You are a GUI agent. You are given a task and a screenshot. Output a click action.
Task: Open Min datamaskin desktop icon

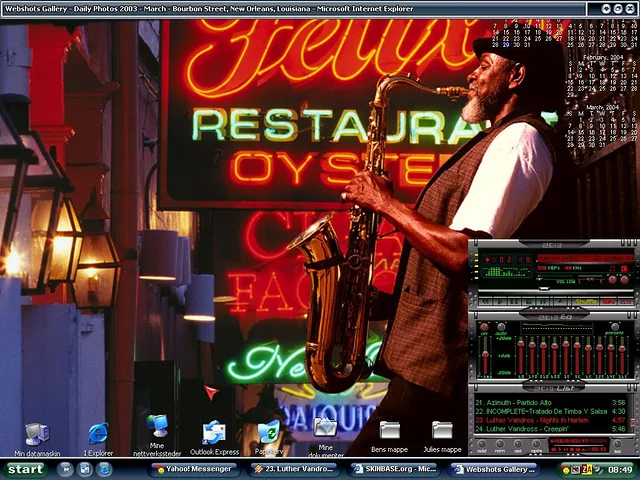click(x=37, y=439)
